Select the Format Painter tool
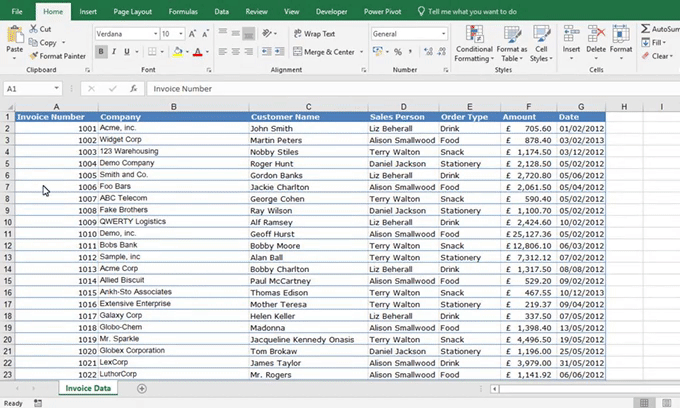 (x=58, y=56)
